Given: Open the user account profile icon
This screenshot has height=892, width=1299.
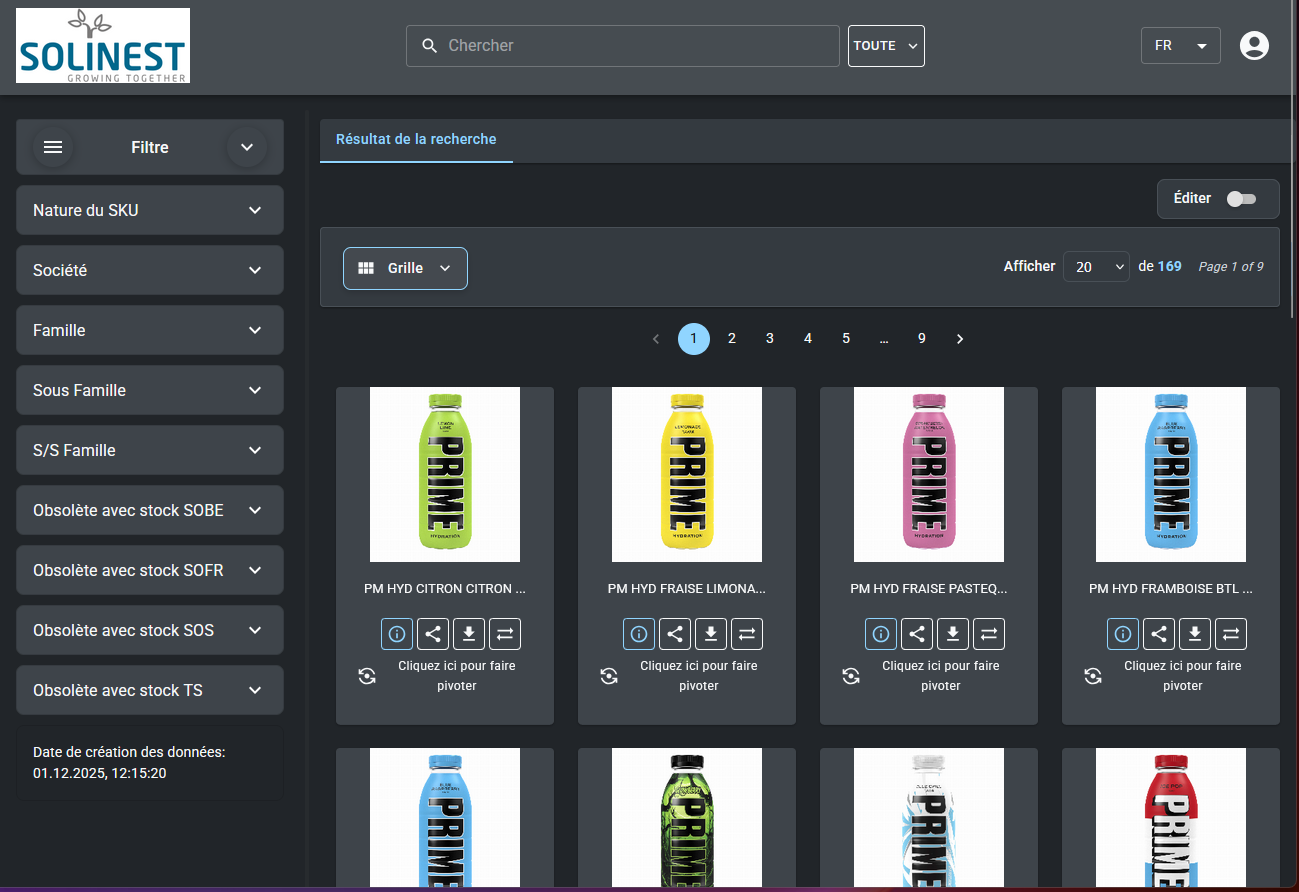Looking at the screenshot, I should point(1254,46).
